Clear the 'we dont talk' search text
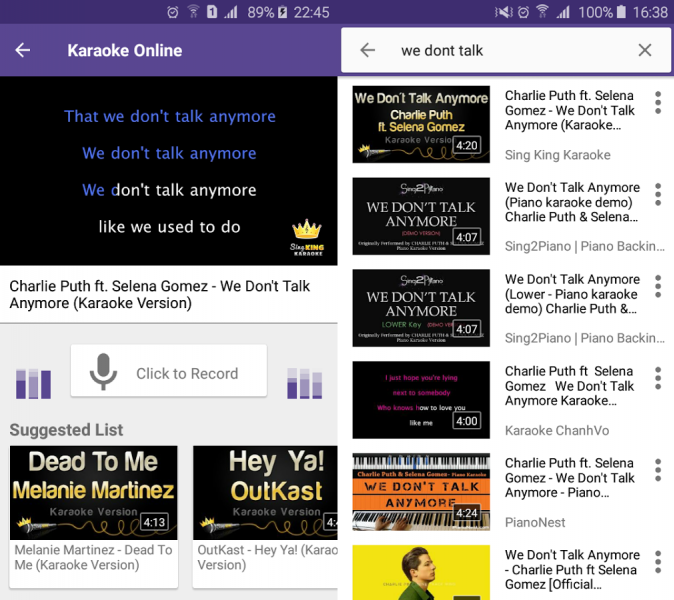Viewport: 674px width, 600px height. click(645, 50)
